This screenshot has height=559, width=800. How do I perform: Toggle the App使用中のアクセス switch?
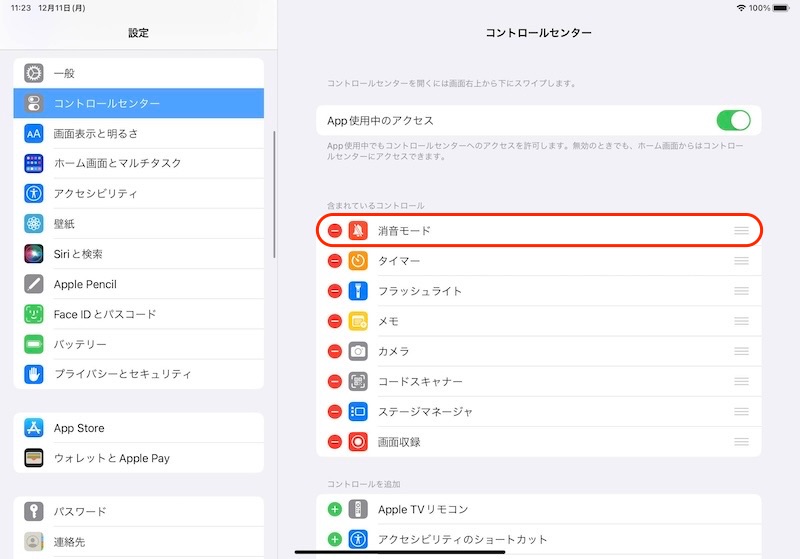click(x=733, y=121)
